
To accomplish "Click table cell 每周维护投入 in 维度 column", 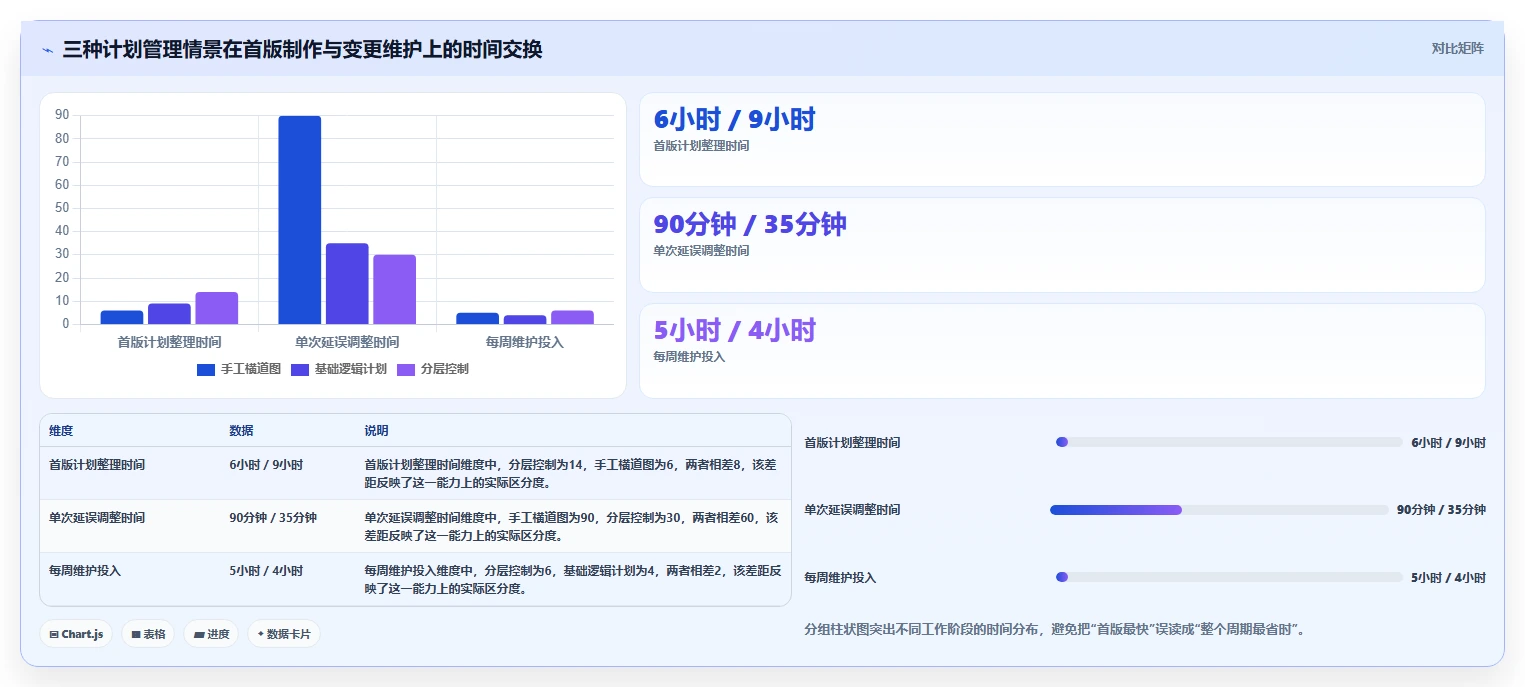I will pyautogui.click(x=85, y=571).
